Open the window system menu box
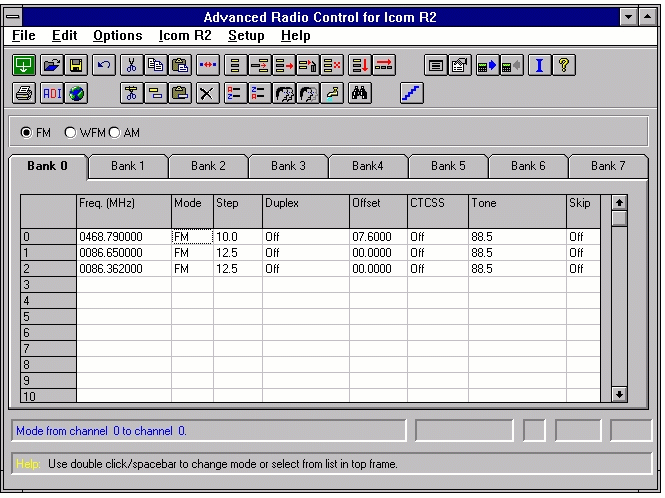Screen dimensions: 665x498 pyautogui.click(x=13, y=17)
